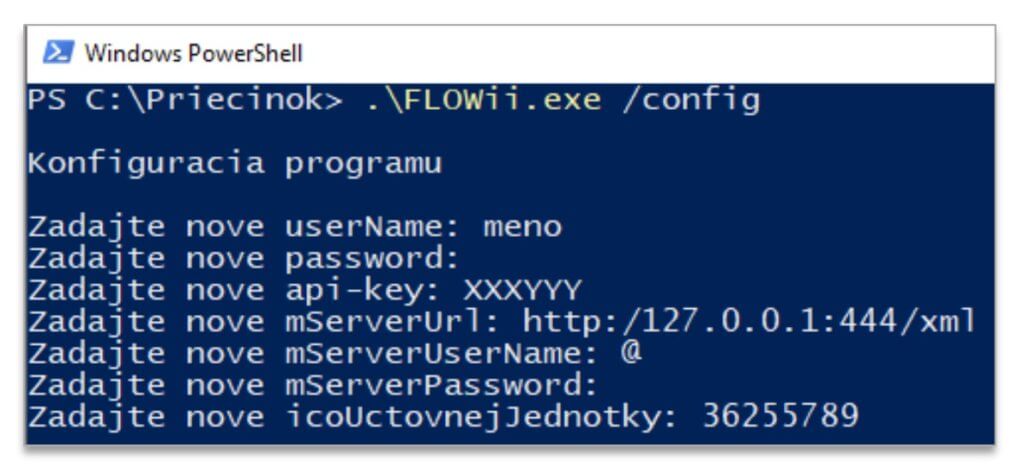
Task: Click the PowerShell icon in title bar
Action: [58, 52]
